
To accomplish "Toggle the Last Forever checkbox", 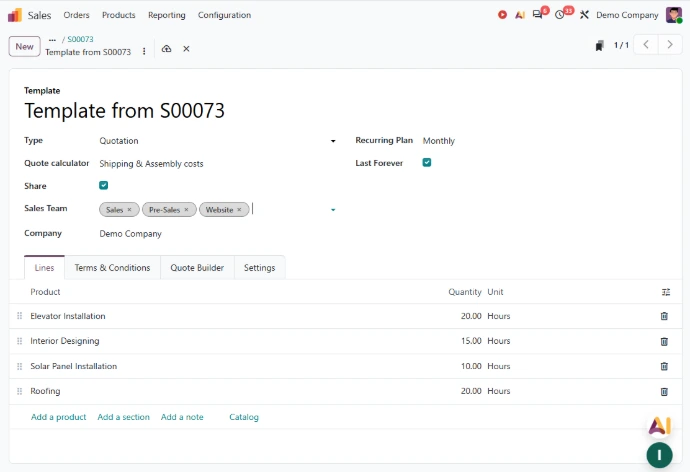I will pyautogui.click(x=426, y=162).
